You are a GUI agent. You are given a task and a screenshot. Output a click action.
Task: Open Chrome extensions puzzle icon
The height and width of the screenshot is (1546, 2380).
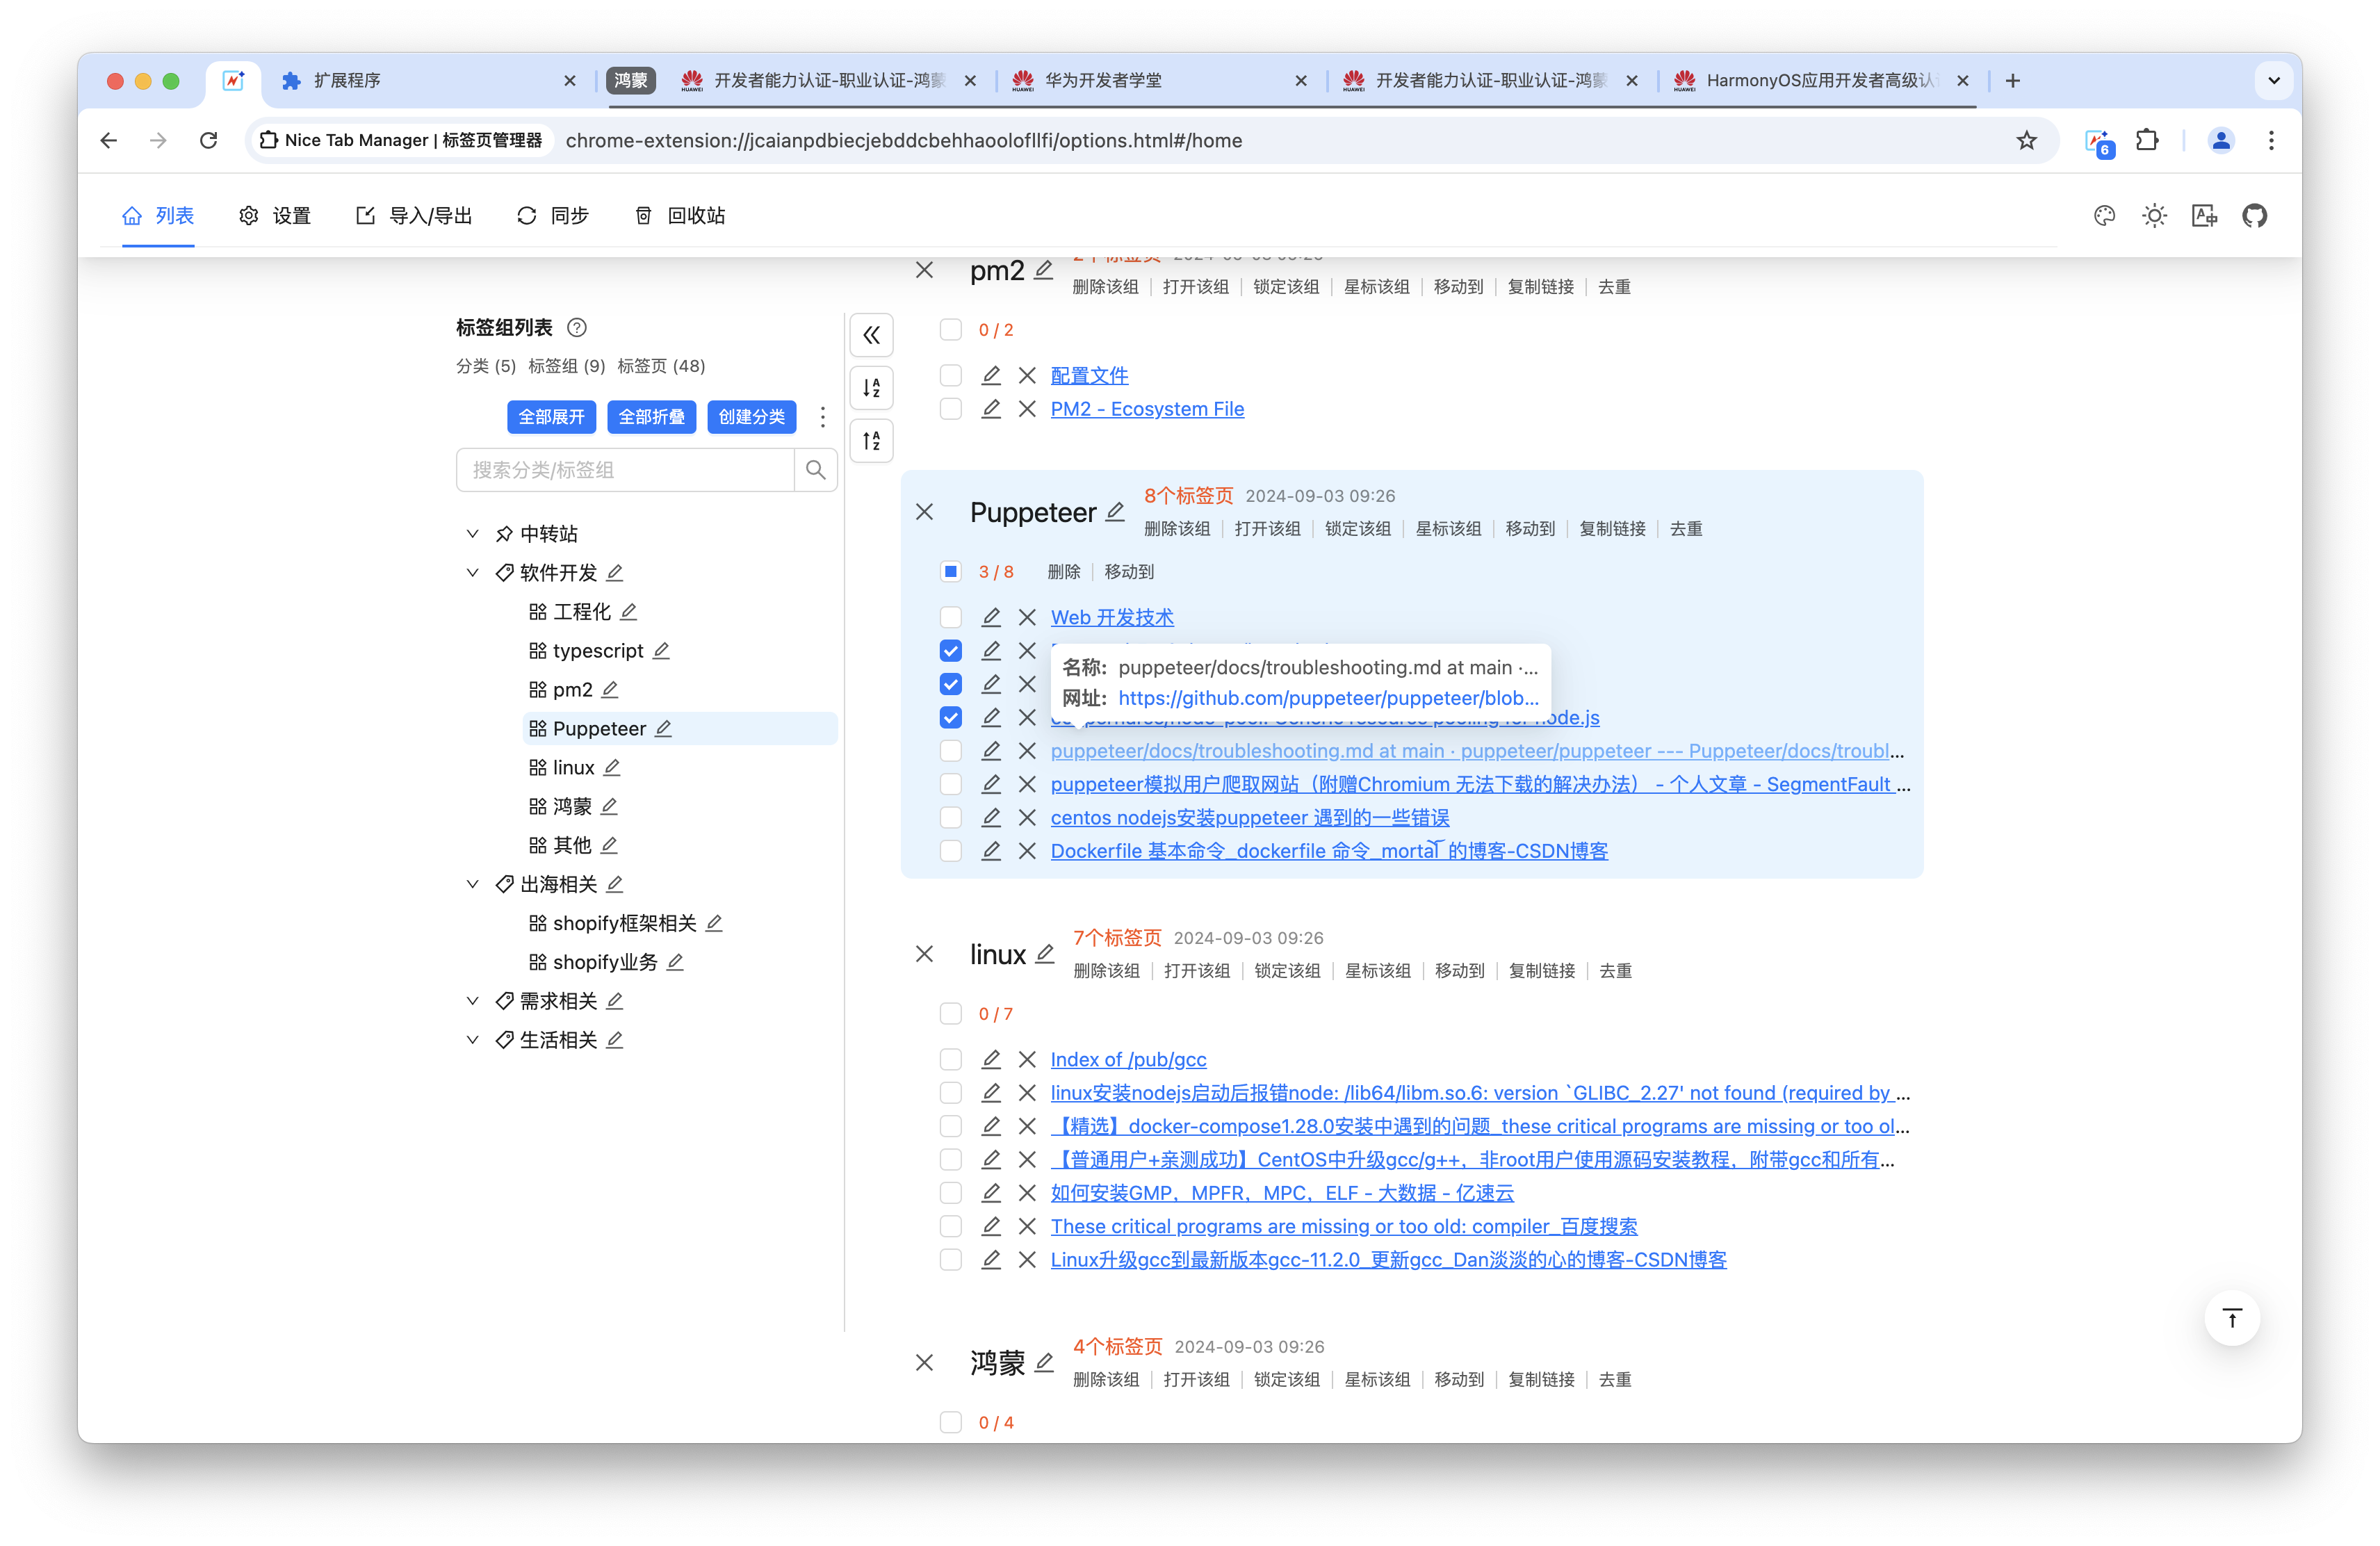point(2147,141)
